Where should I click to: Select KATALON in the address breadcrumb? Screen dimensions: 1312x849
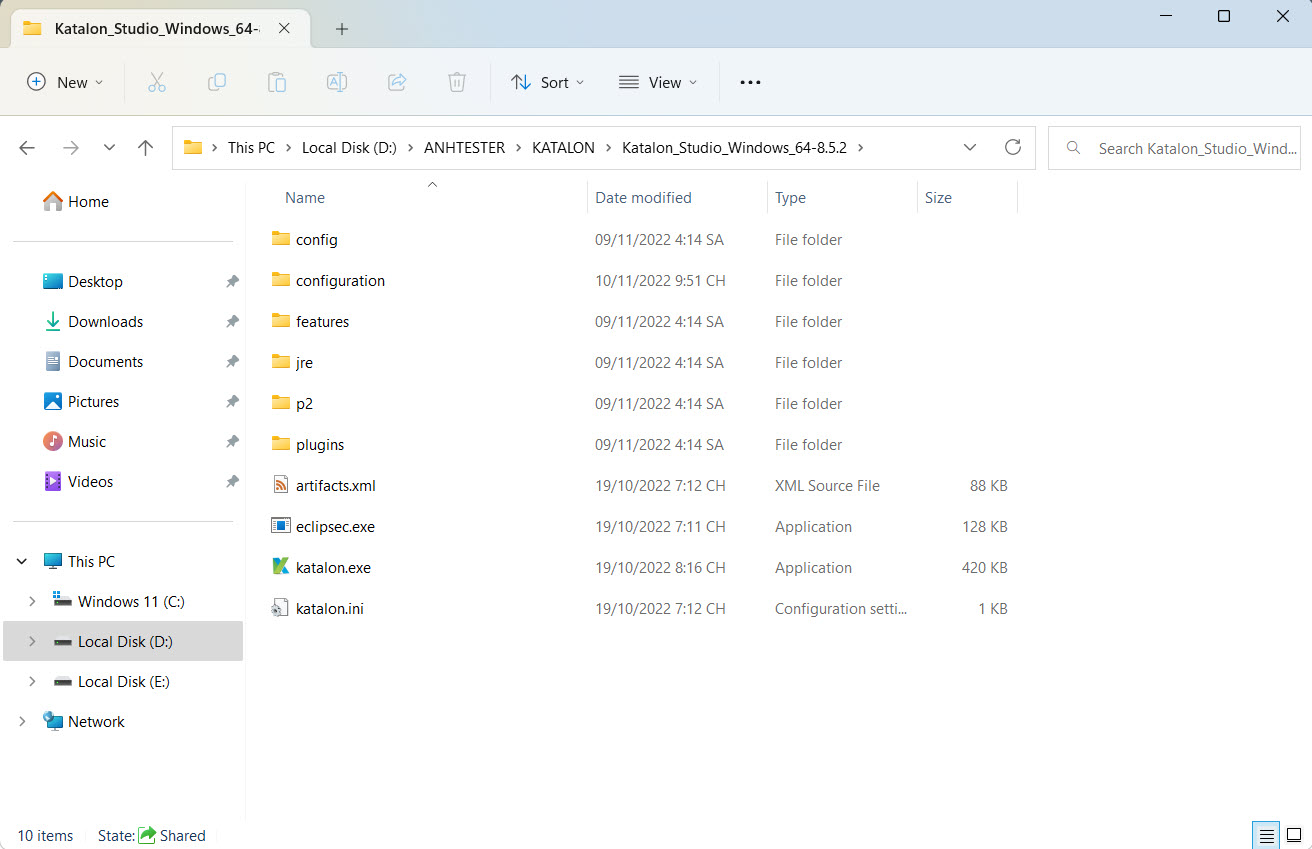click(563, 148)
